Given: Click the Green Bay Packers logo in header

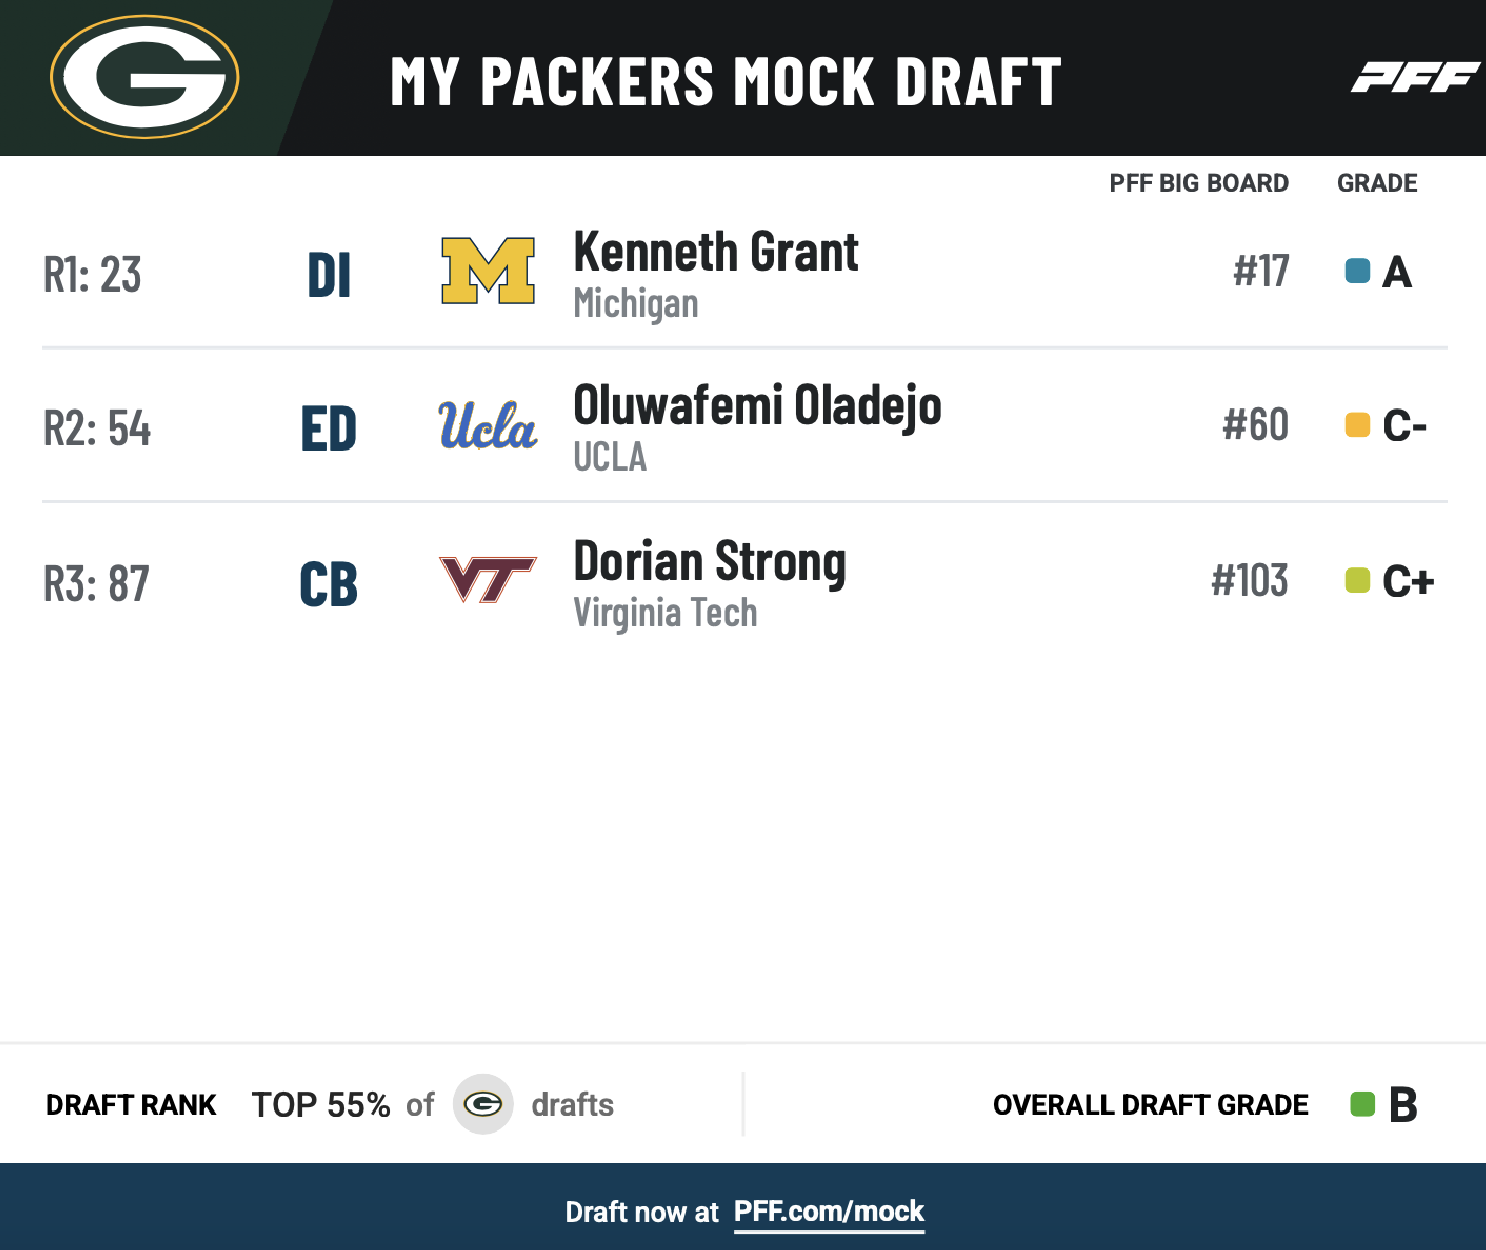Looking at the screenshot, I should click(145, 77).
